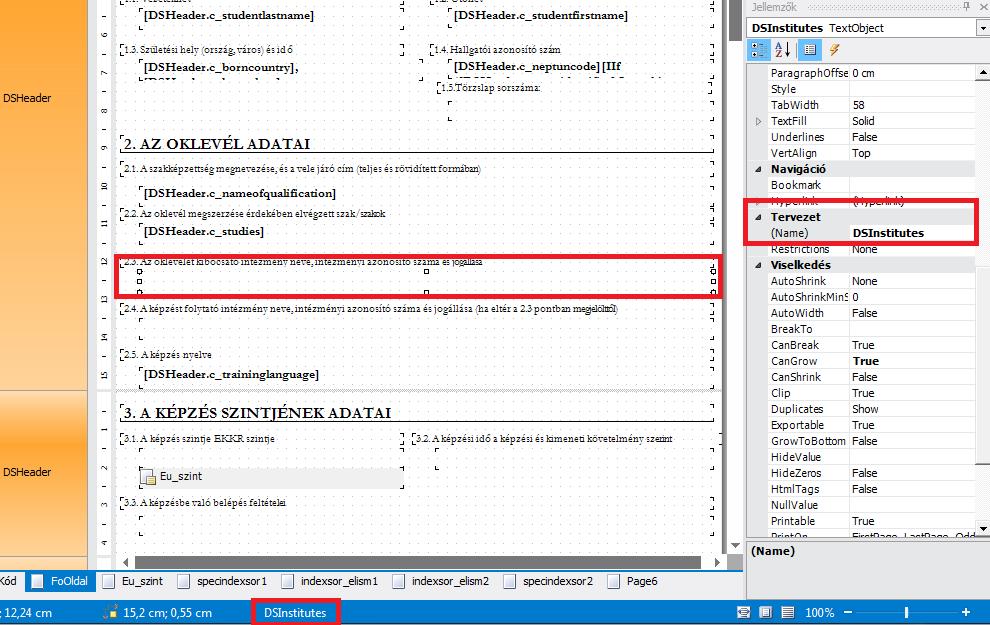Select the GrowToBottom property row
This screenshot has width=990, height=625.
pos(871,441)
